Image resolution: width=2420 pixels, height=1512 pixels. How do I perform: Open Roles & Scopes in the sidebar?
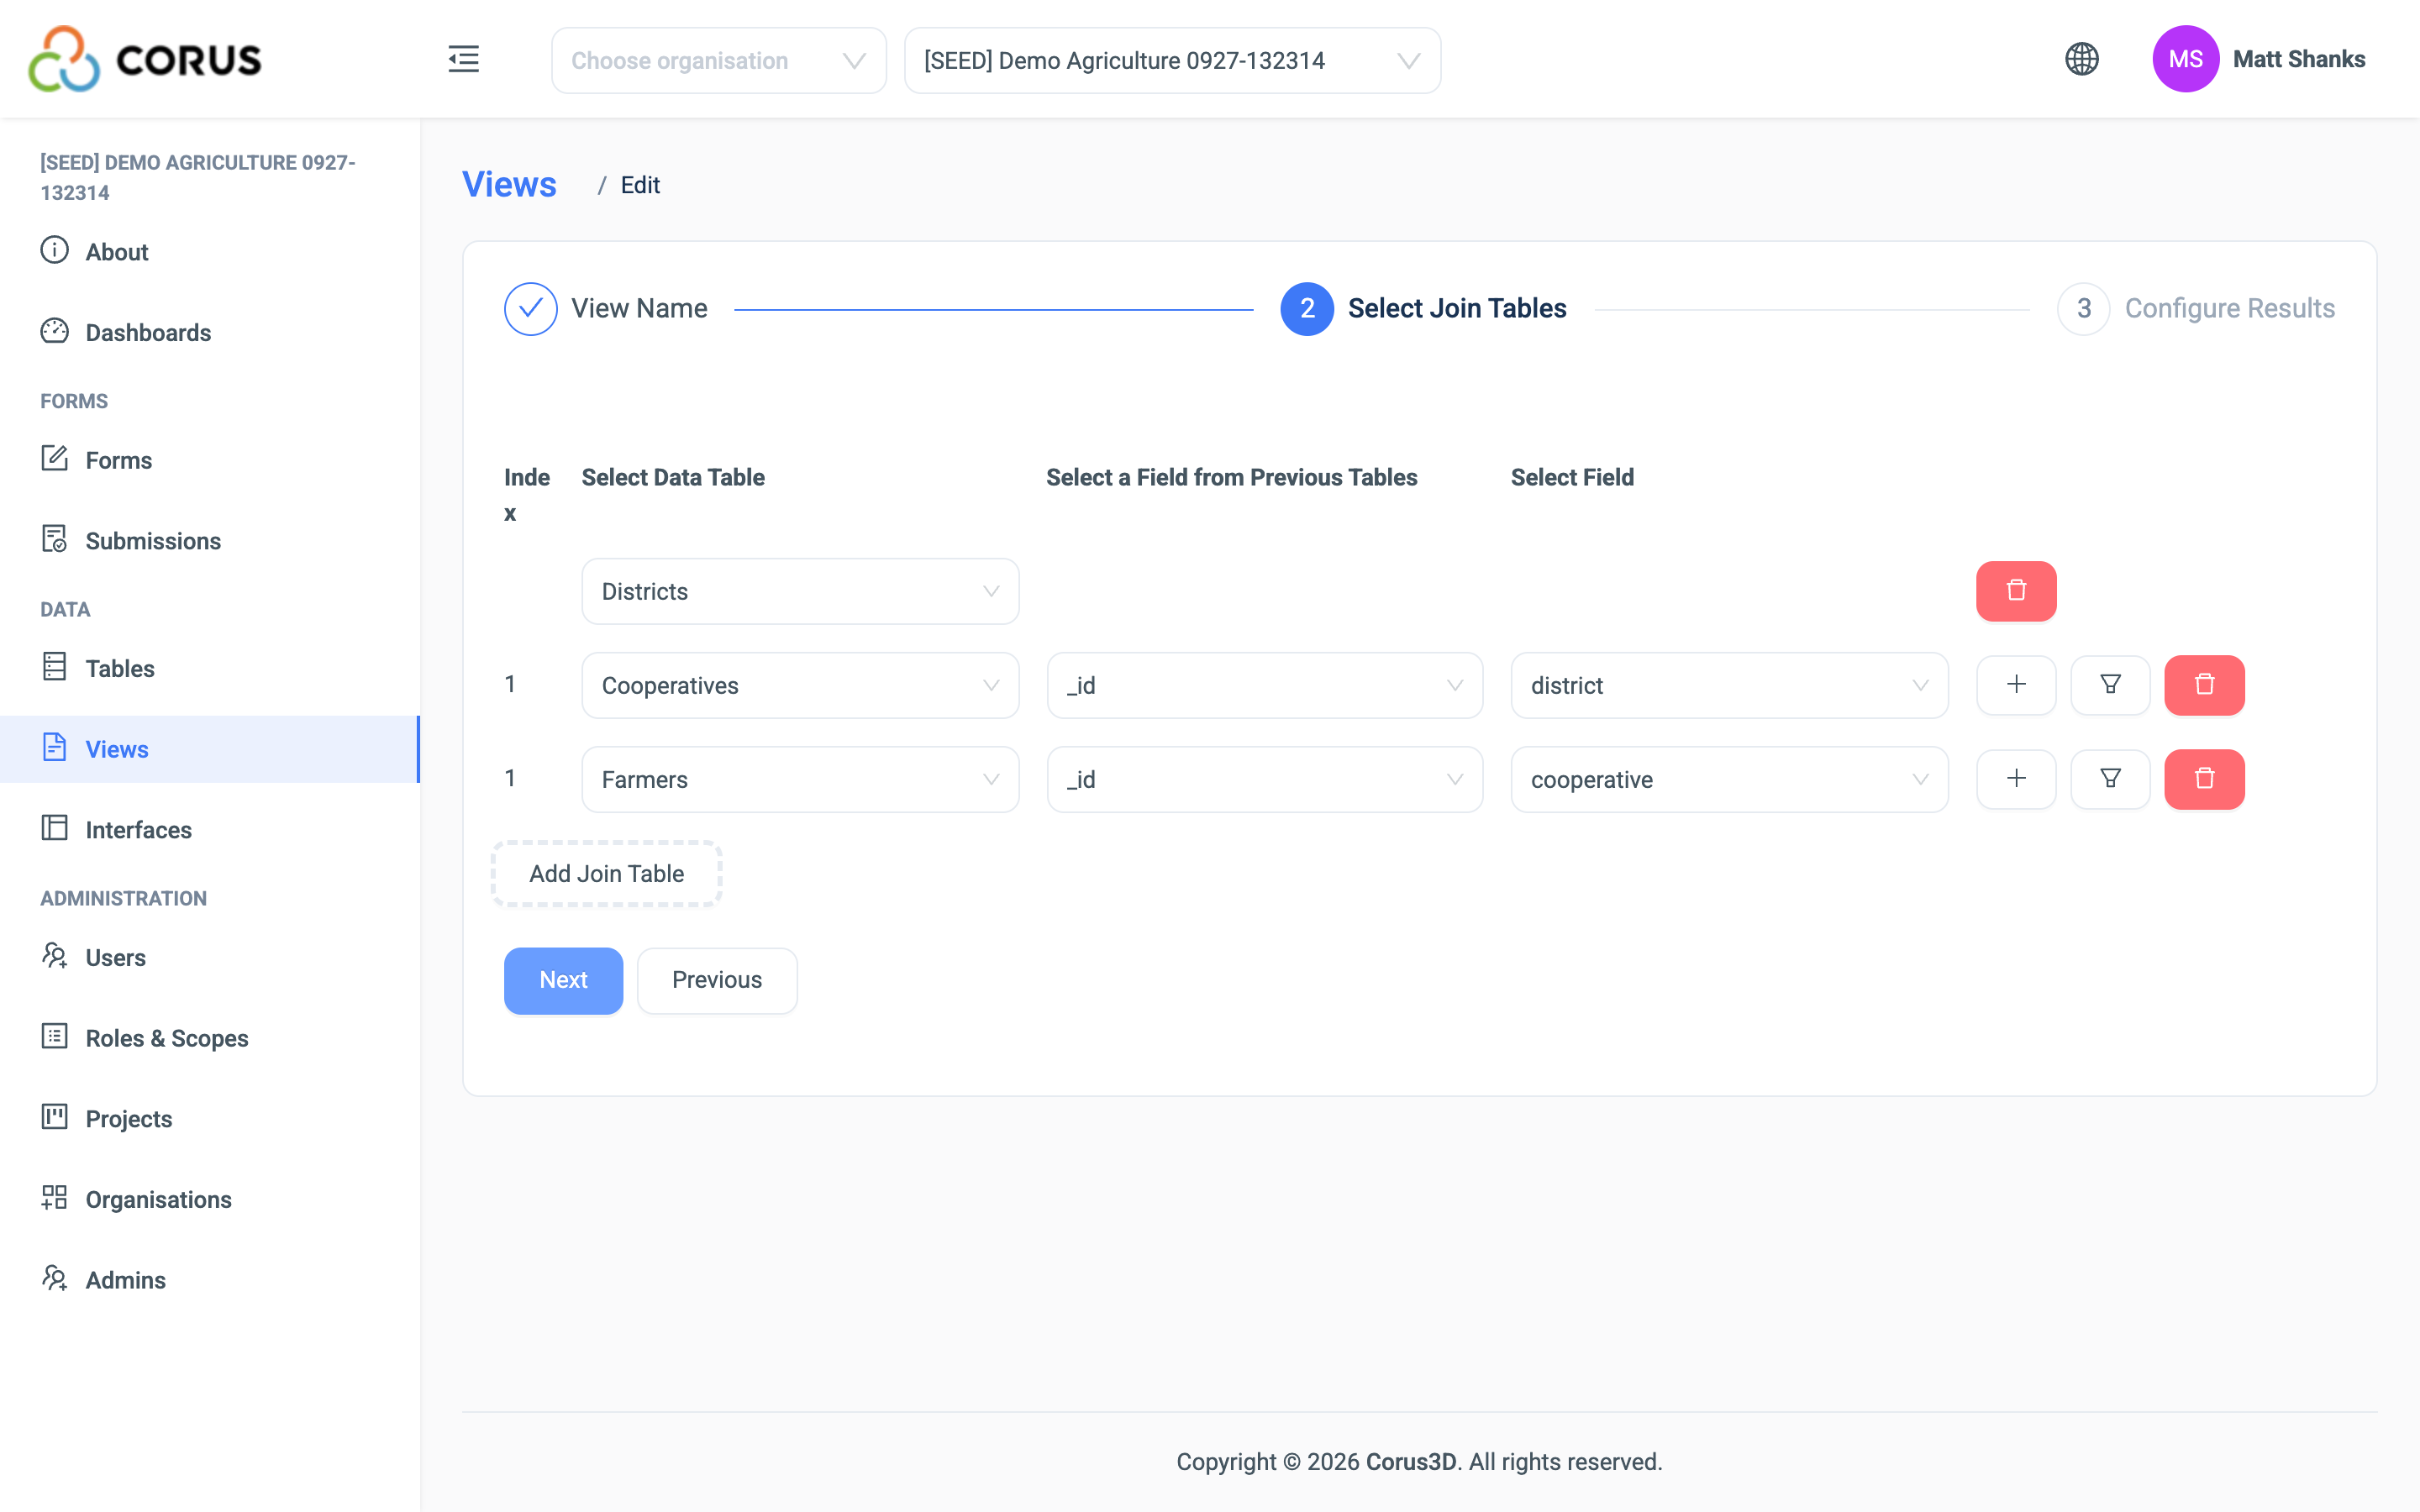click(x=210, y=1038)
